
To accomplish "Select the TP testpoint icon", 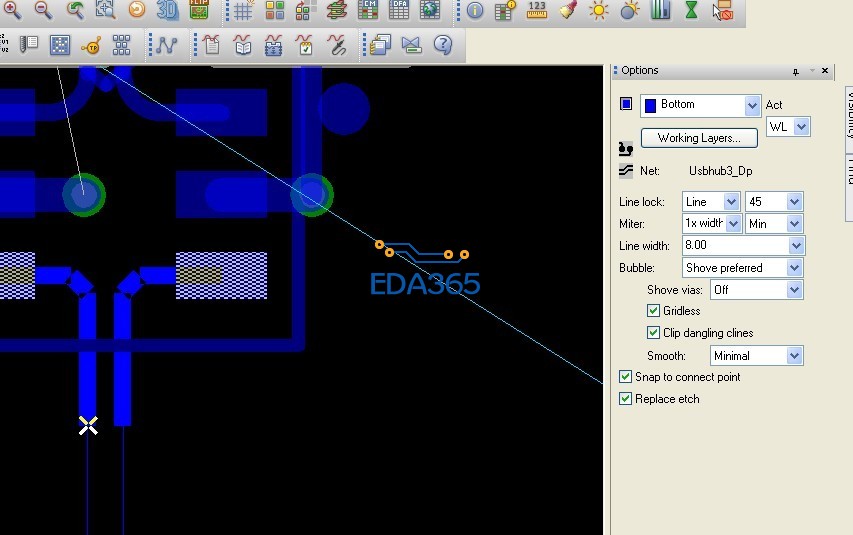I will 91,45.
